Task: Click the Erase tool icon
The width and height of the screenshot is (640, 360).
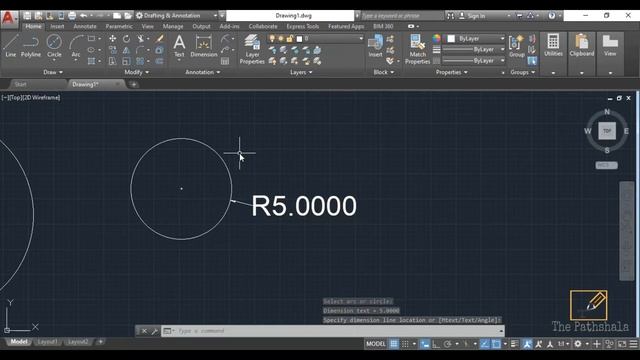Action: (160, 39)
